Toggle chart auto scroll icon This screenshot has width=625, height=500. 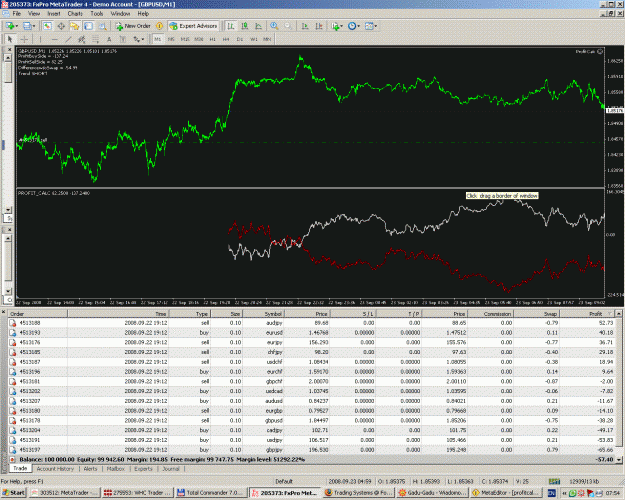coord(305,26)
